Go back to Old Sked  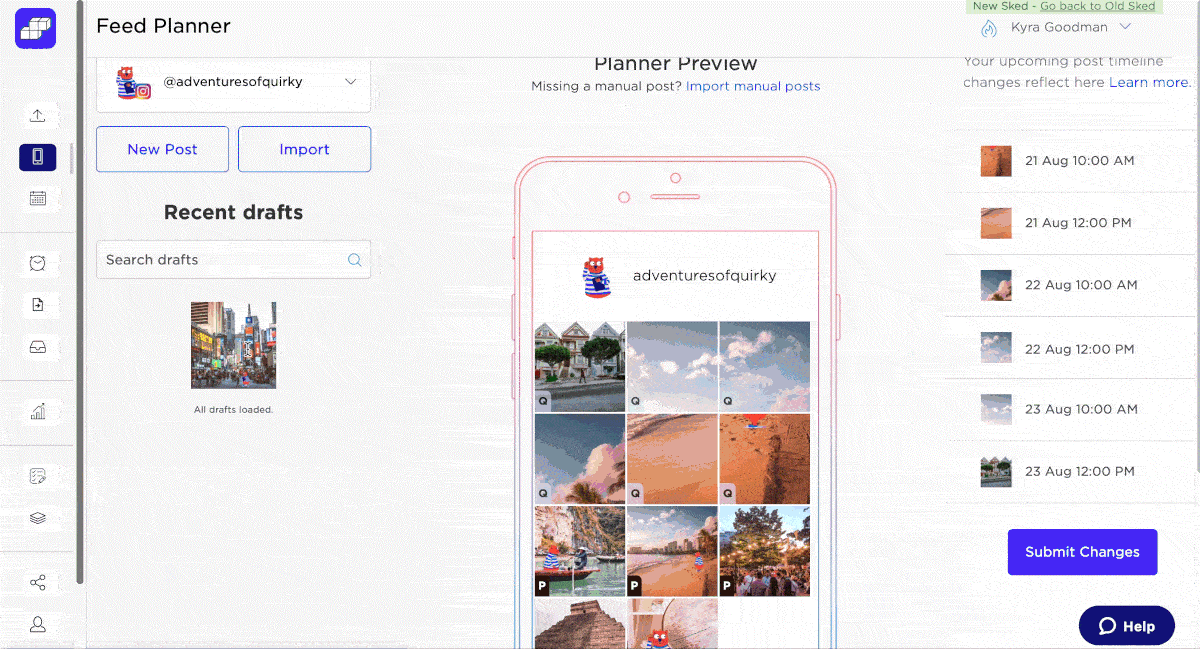1099,6
